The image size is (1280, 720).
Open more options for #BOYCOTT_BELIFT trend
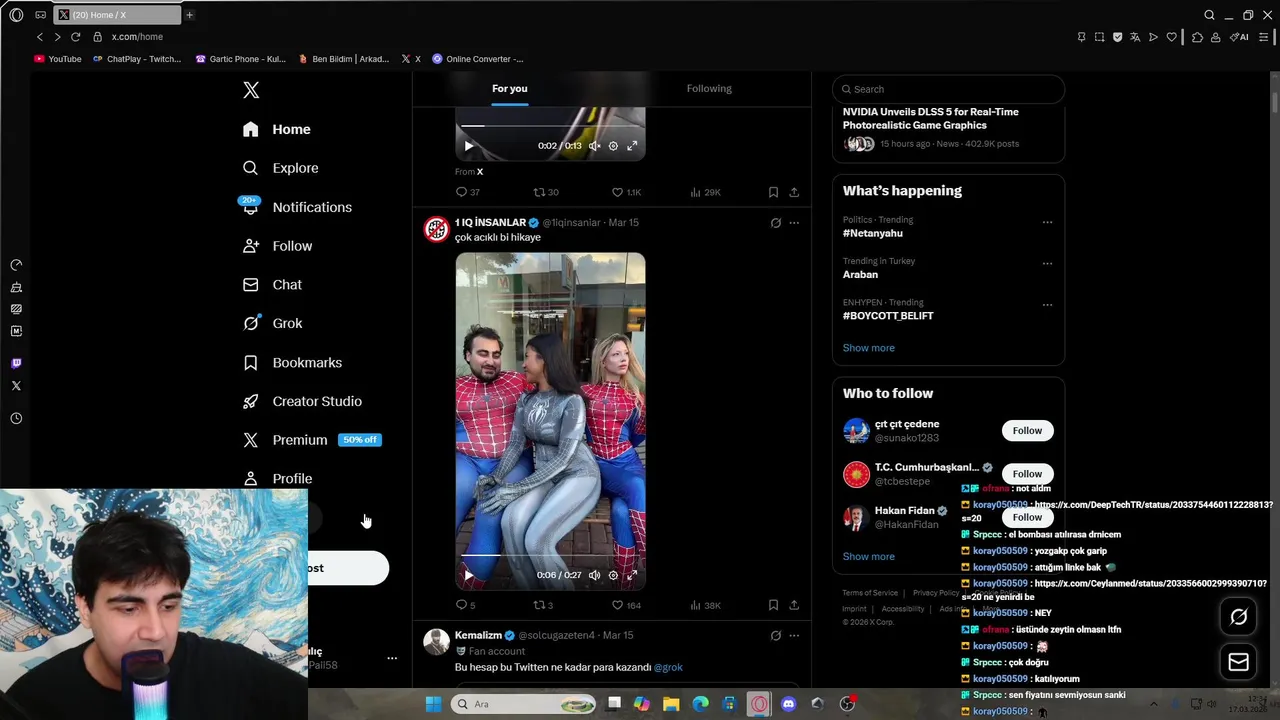click(x=1047, y=305)
